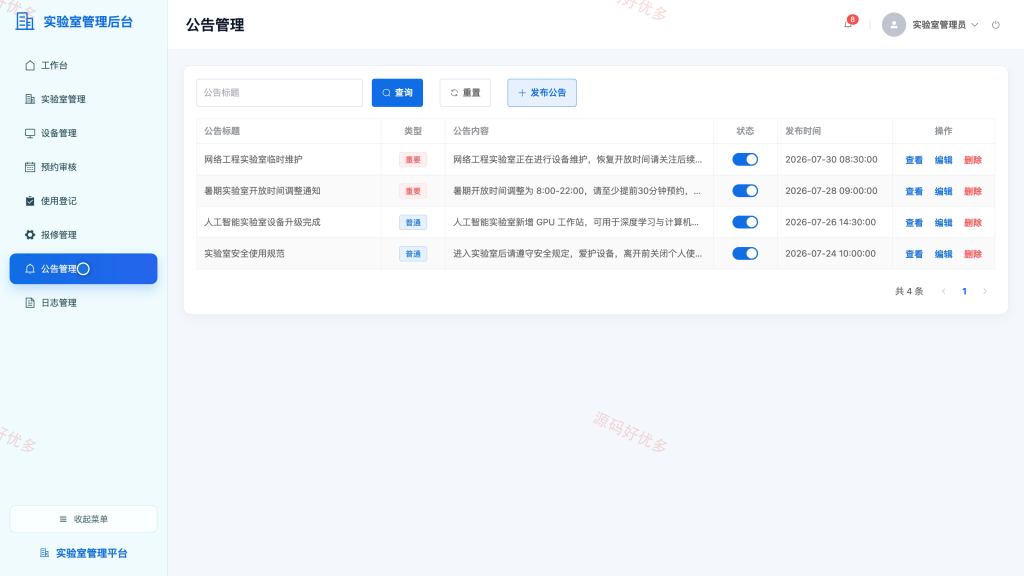Click the 重要 tag in 暑期实验室开放时间调整通知 row

click(x=413, y=191)
